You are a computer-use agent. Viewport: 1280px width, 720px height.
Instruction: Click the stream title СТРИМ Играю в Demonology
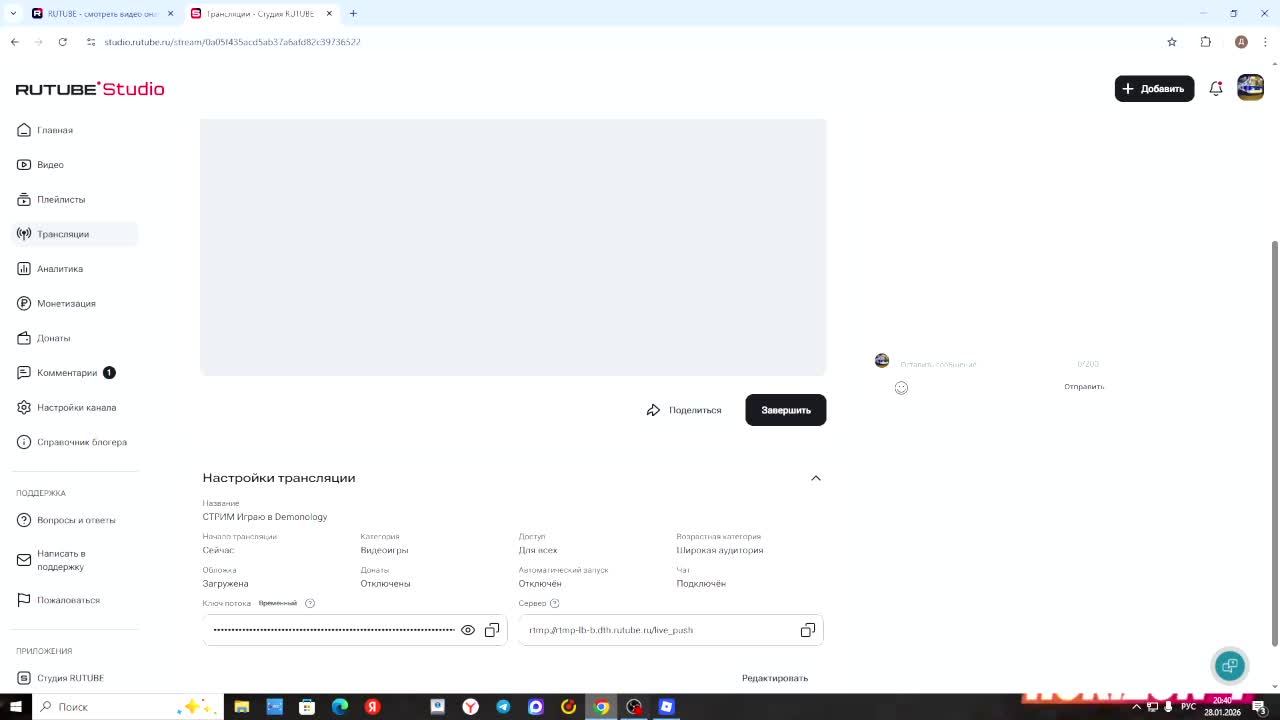265,517
